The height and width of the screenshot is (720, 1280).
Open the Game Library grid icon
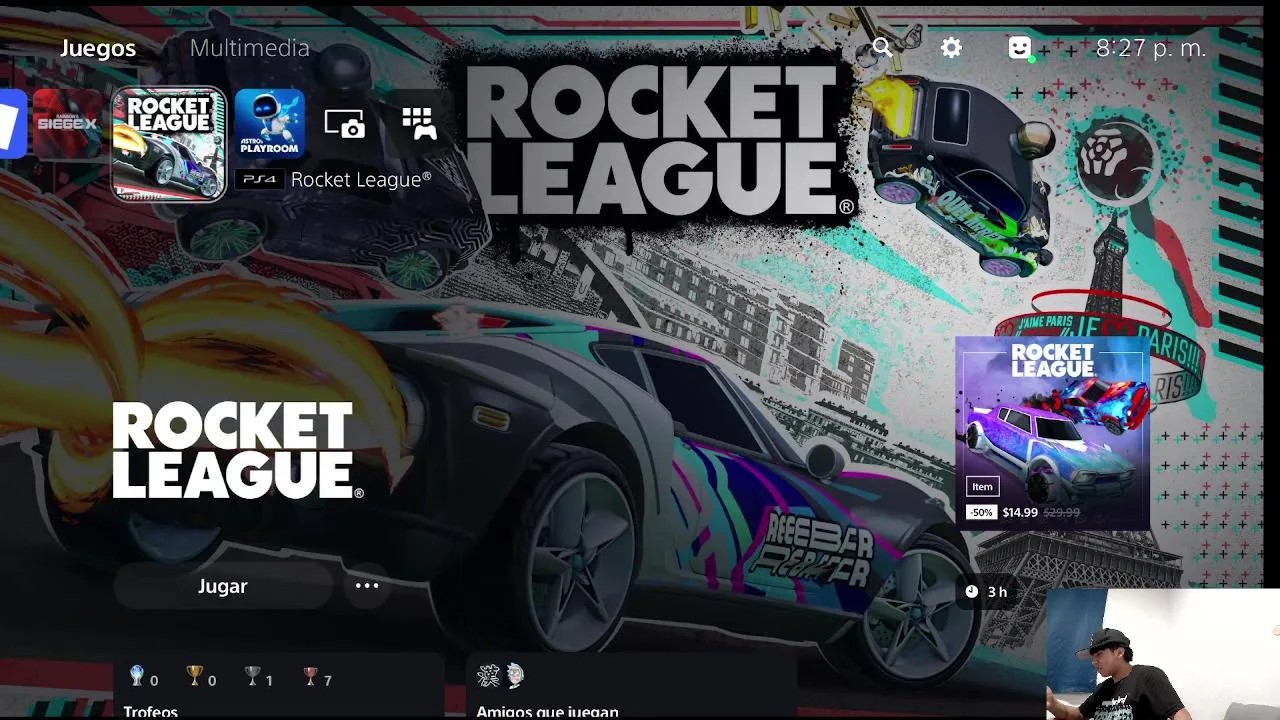point(419,123)
